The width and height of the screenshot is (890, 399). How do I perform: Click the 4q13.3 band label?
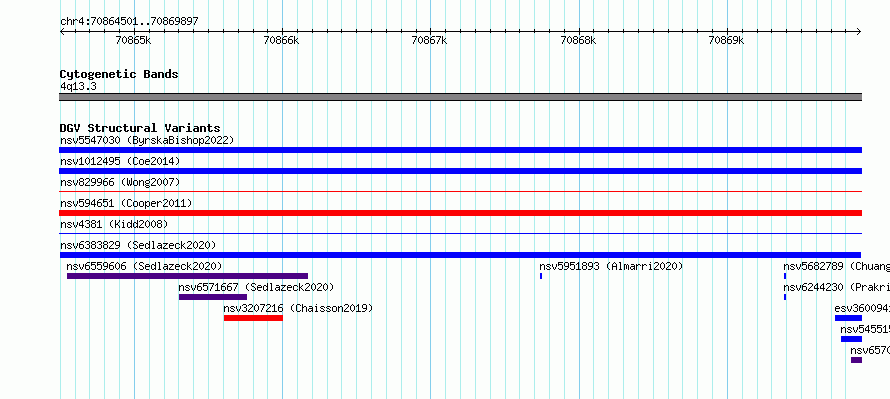point(78,87)
